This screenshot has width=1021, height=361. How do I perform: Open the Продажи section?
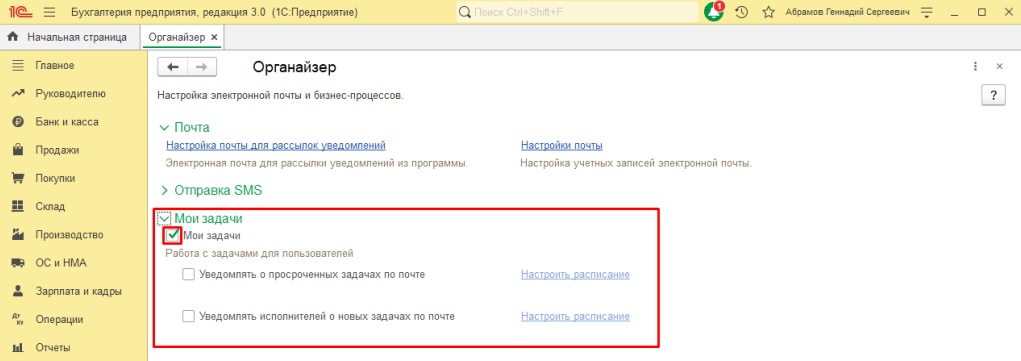(x=57, y=150)
